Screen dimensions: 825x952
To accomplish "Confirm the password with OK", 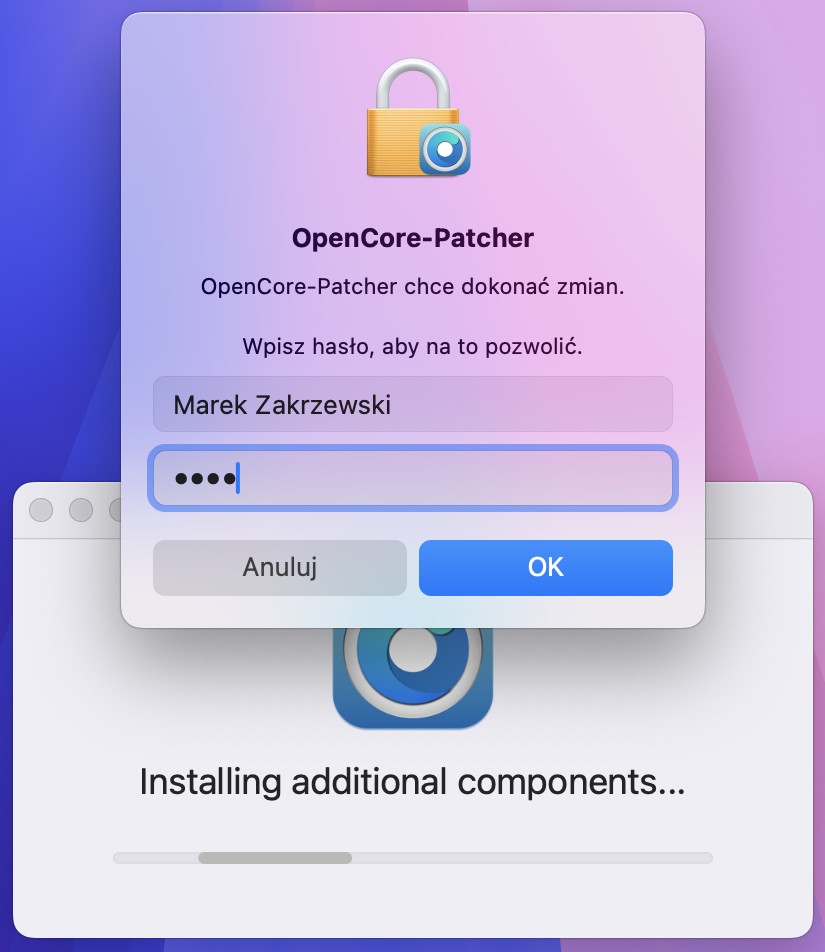I will (x=546, y=568).
